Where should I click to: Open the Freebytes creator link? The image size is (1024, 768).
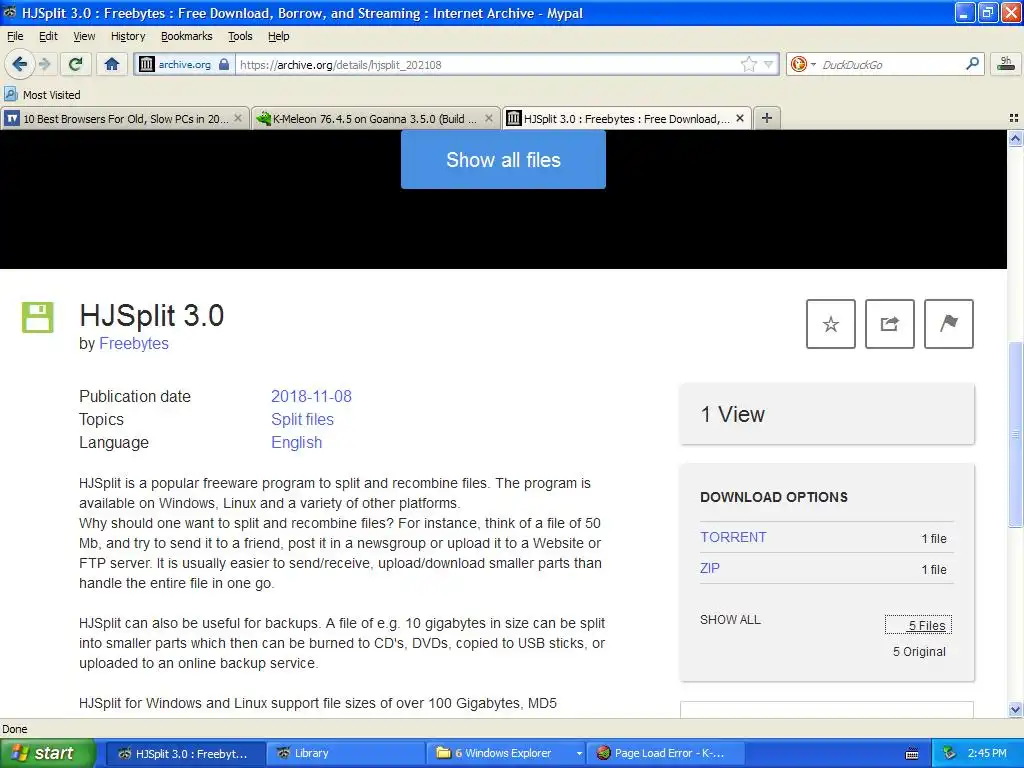pyautogui.click(x=134, y=344)
